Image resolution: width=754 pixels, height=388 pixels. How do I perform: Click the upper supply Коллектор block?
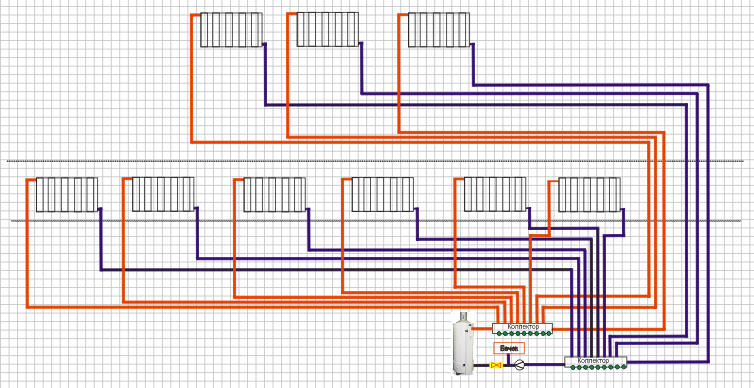point(523,329)
